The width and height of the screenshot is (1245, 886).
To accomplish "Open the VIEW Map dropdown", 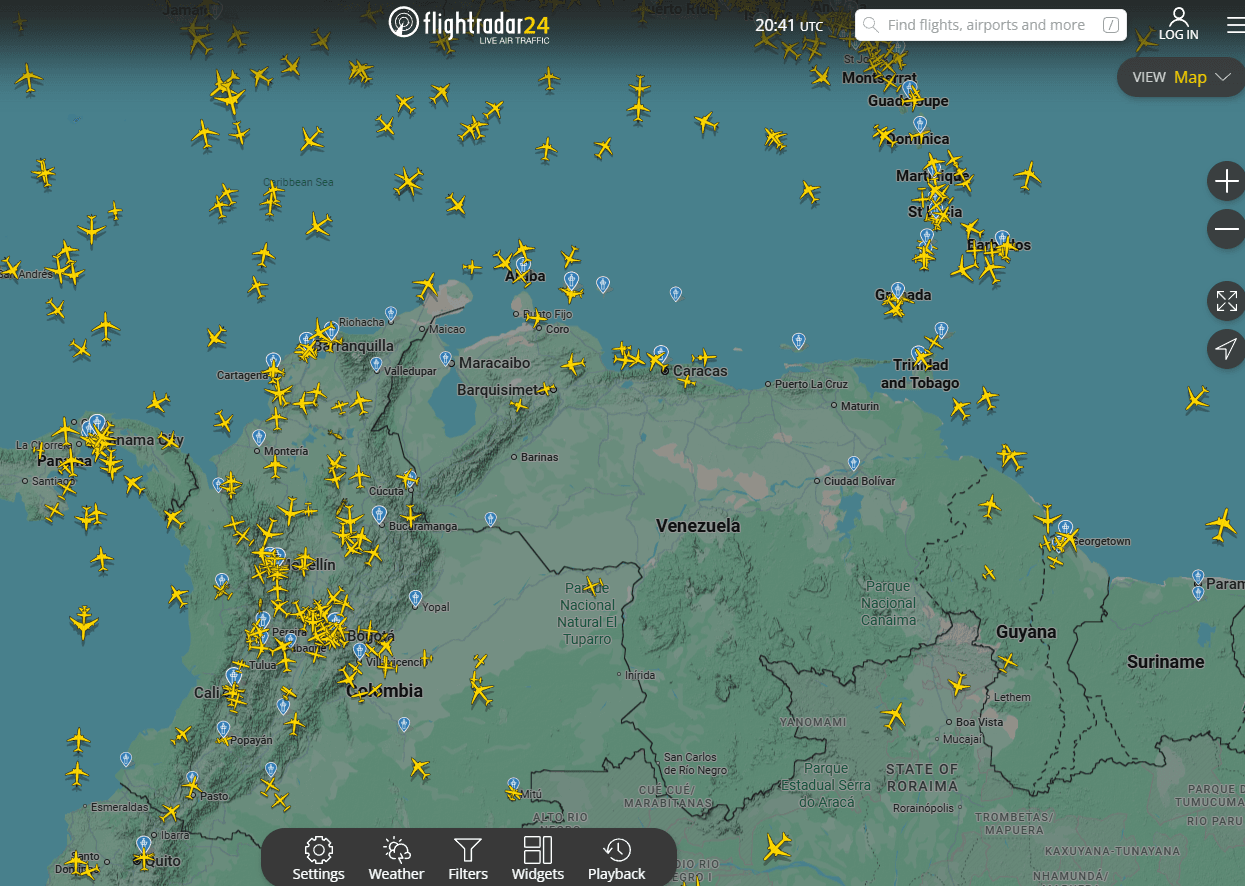I will pos(1182,77).
